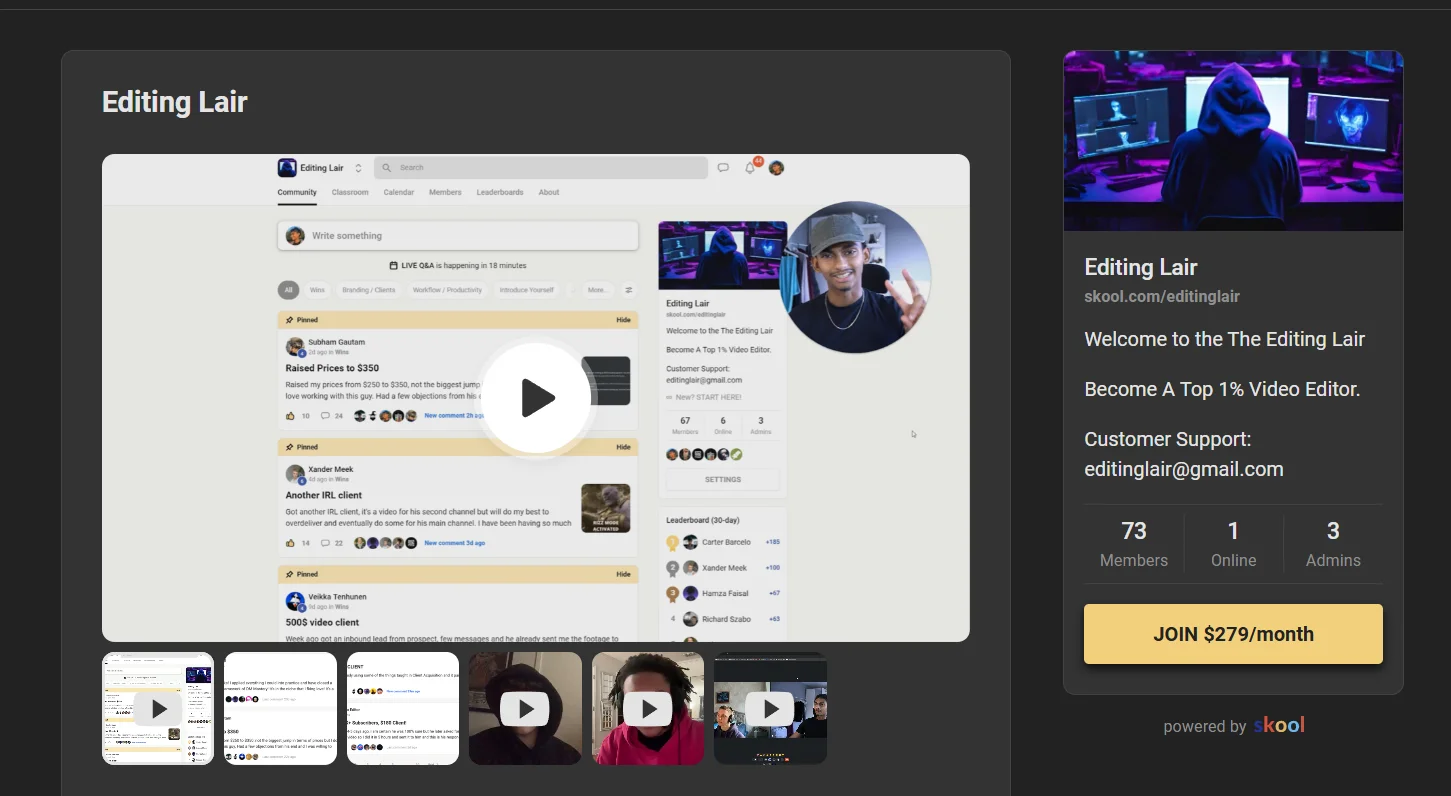This screenshot has width=1451, height=796.
Task: Click the hooded editor banner image
Action: (x=1233, y=141)
